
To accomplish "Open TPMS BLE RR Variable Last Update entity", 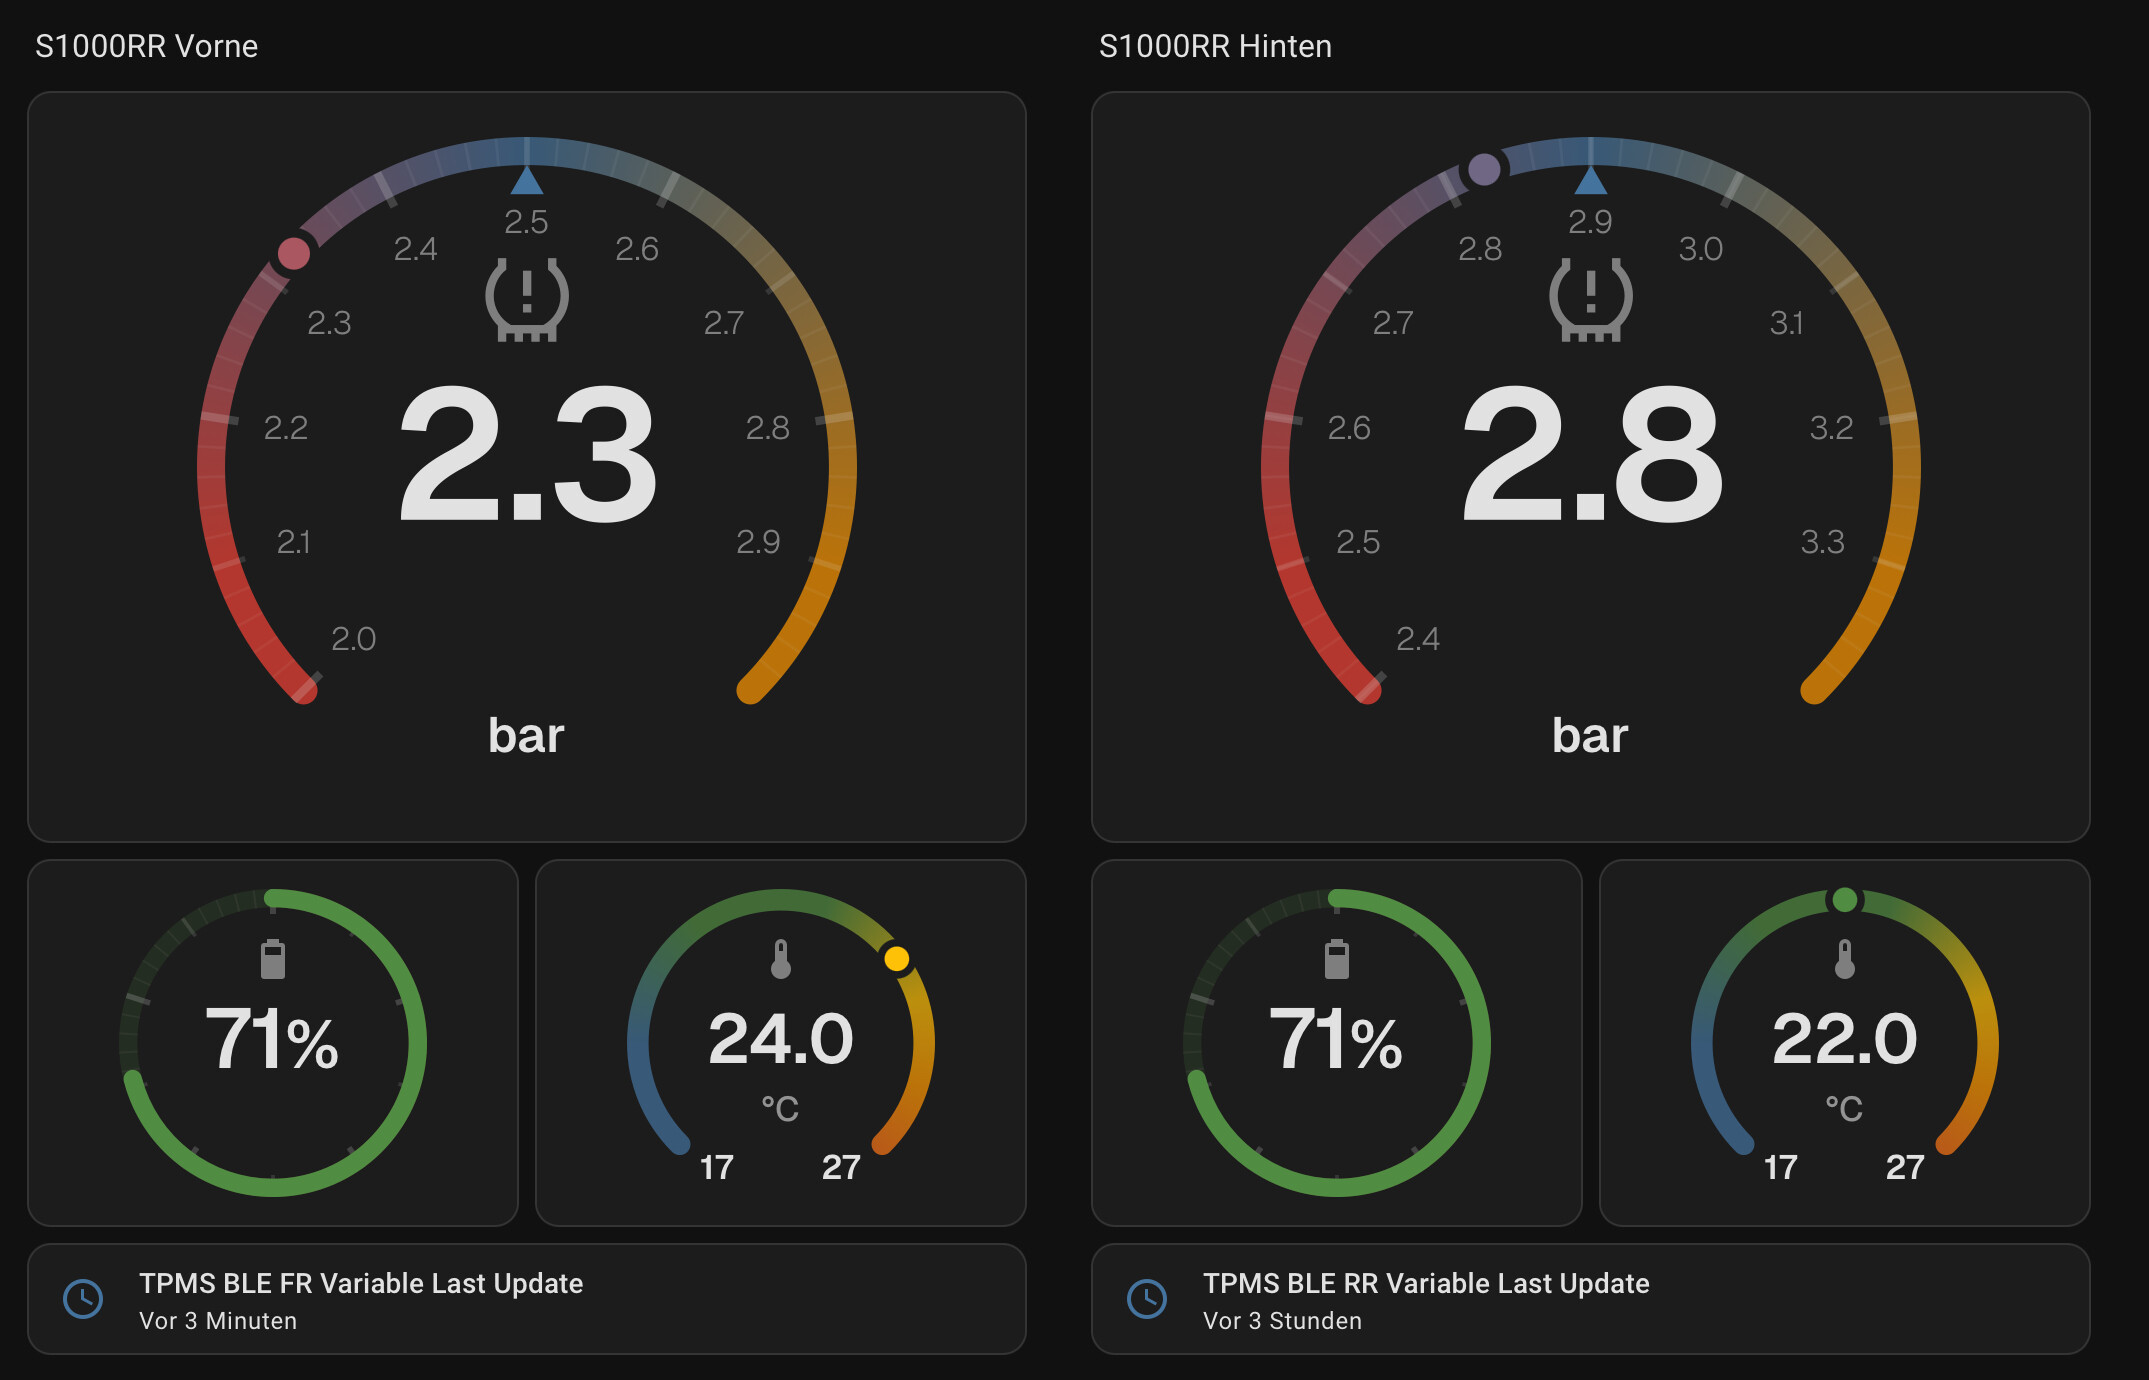I will coord(1425,1284).
